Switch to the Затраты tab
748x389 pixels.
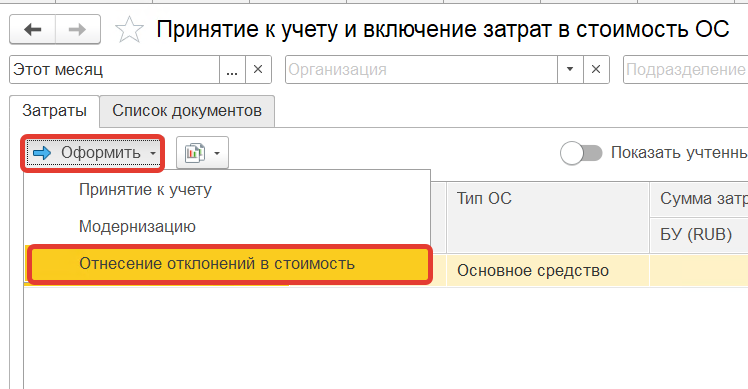click(x=54, y=111)
